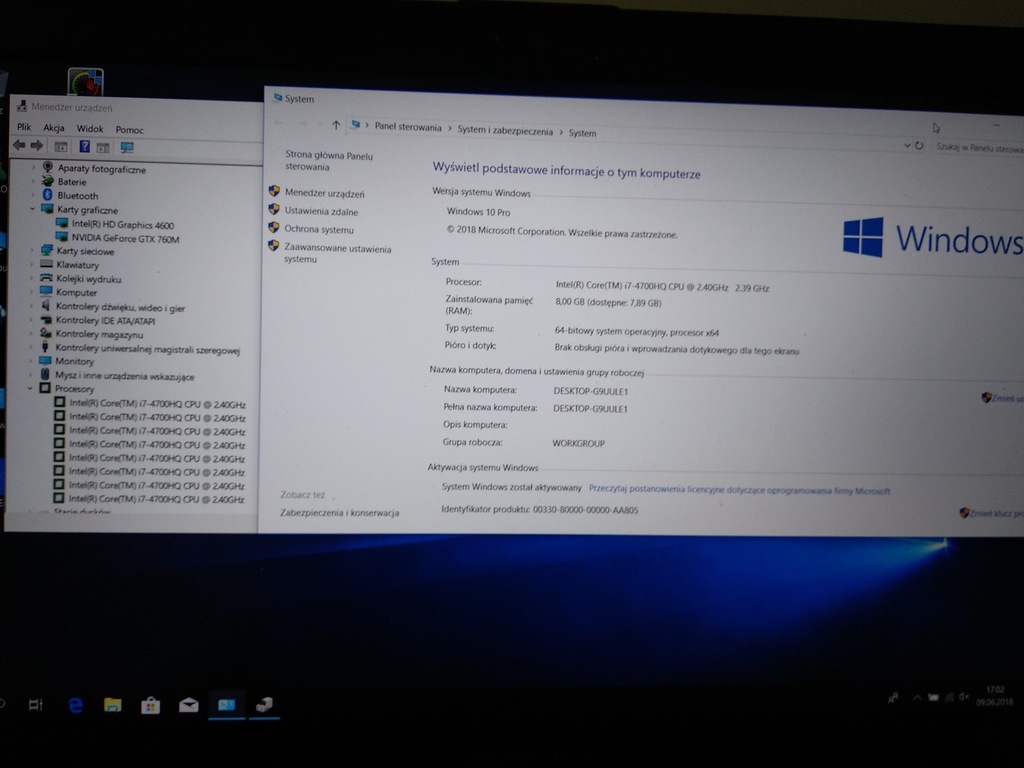Click the refresh icon next to address bar
The width and height of the screenshot is (1024, 768).
[x=919, y=146]
